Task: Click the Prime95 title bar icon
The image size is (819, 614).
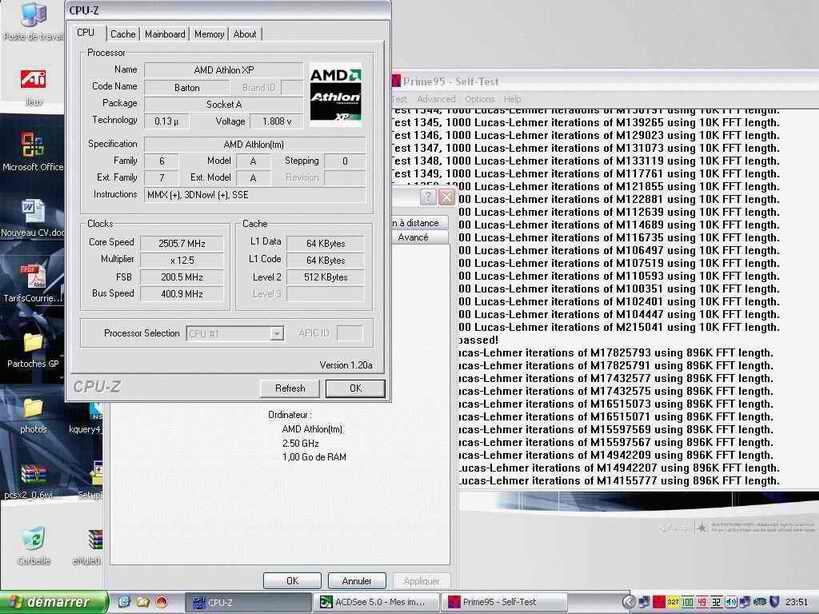Action: (395, 81)
